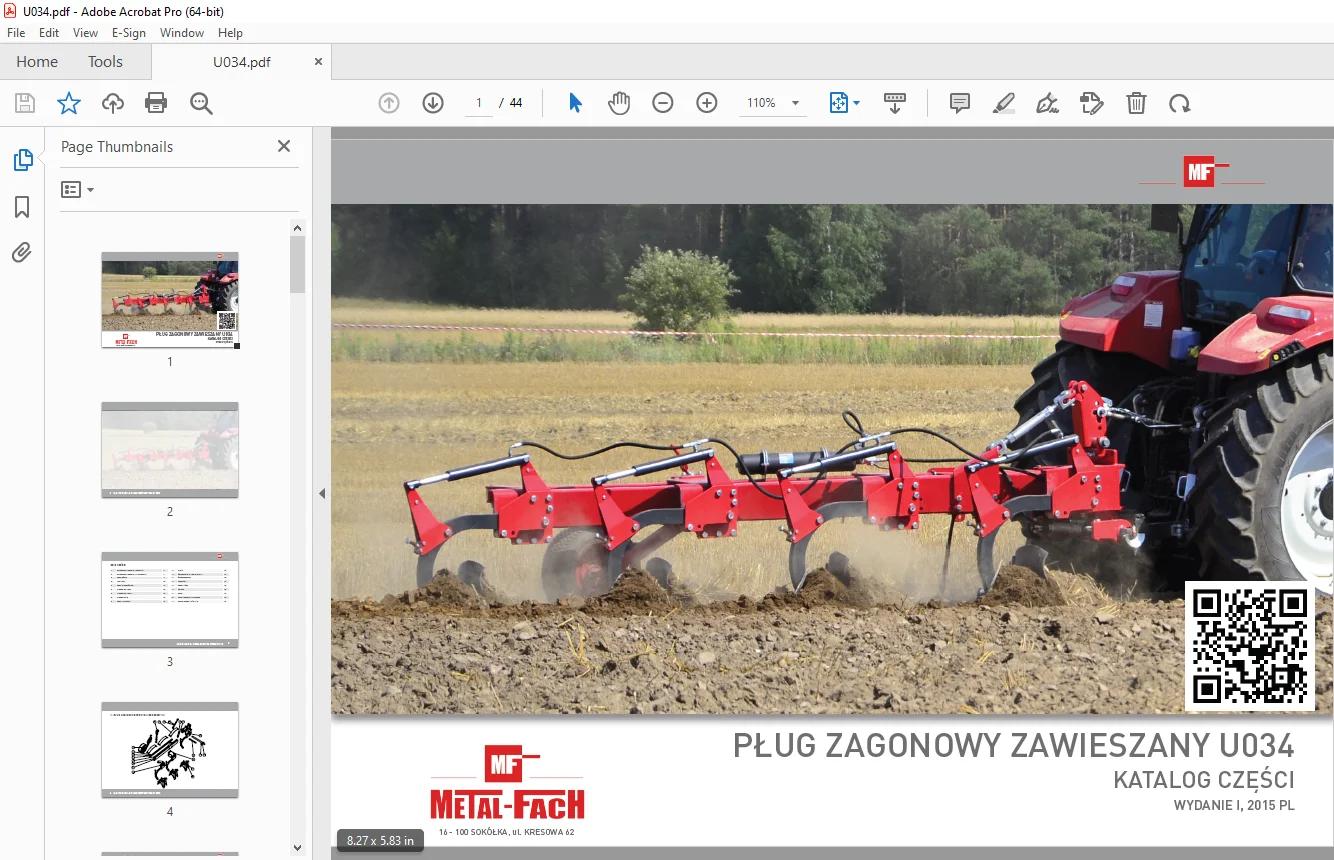Open the Bookmarks side panel
The width and height of the screenshot is (1334, 860).
click(x=22, y=207)
